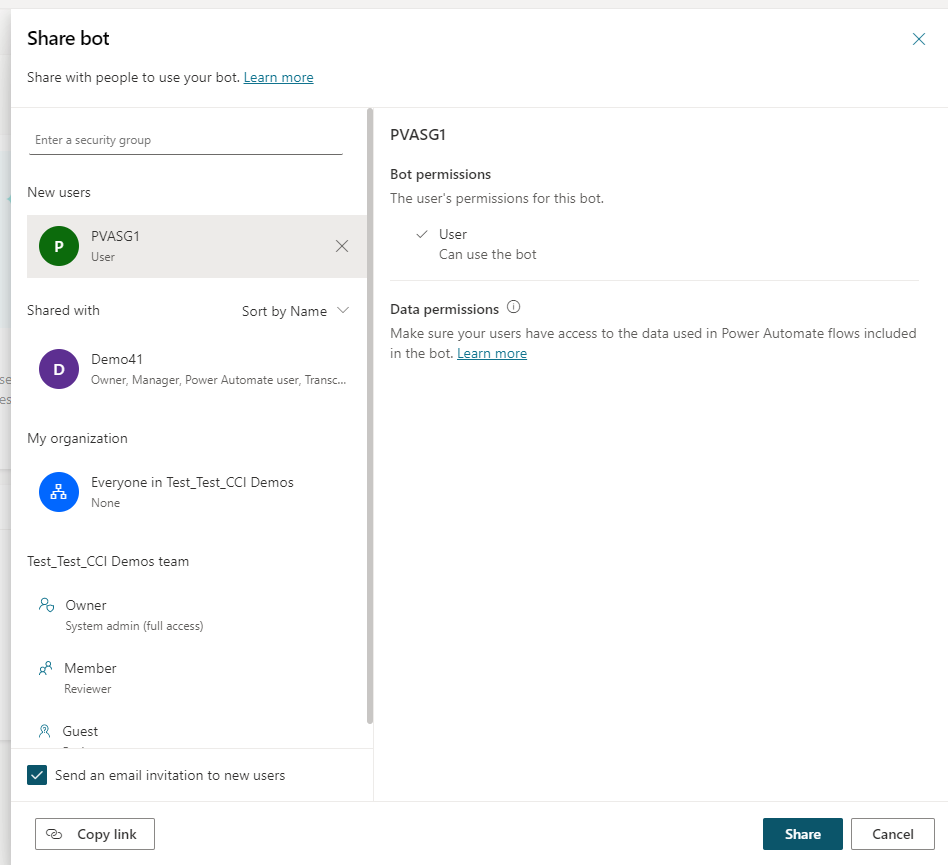Image resolution: width=948 pixels, height=865 pixels.
Task: Click the organization icon for Everyone in Test_Test_CCI Demos
Action: pyautogui.click(x=59, y=492)
